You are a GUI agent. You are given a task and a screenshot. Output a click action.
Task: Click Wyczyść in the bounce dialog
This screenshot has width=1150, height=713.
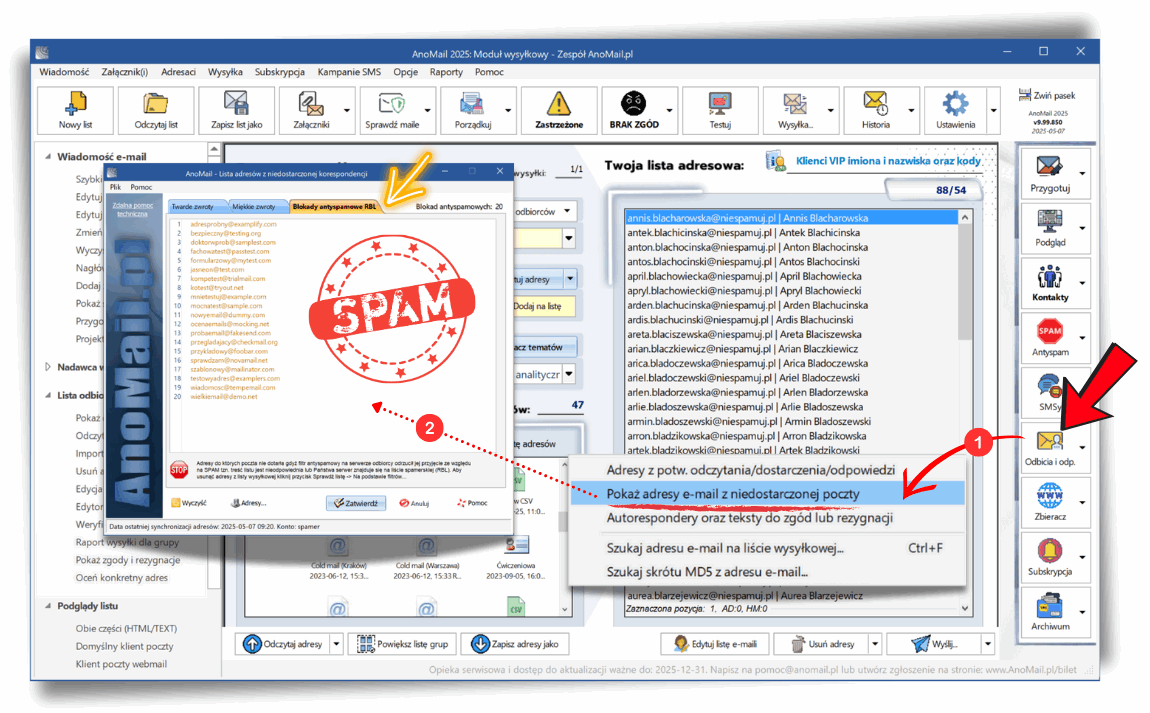click(189, 503)
